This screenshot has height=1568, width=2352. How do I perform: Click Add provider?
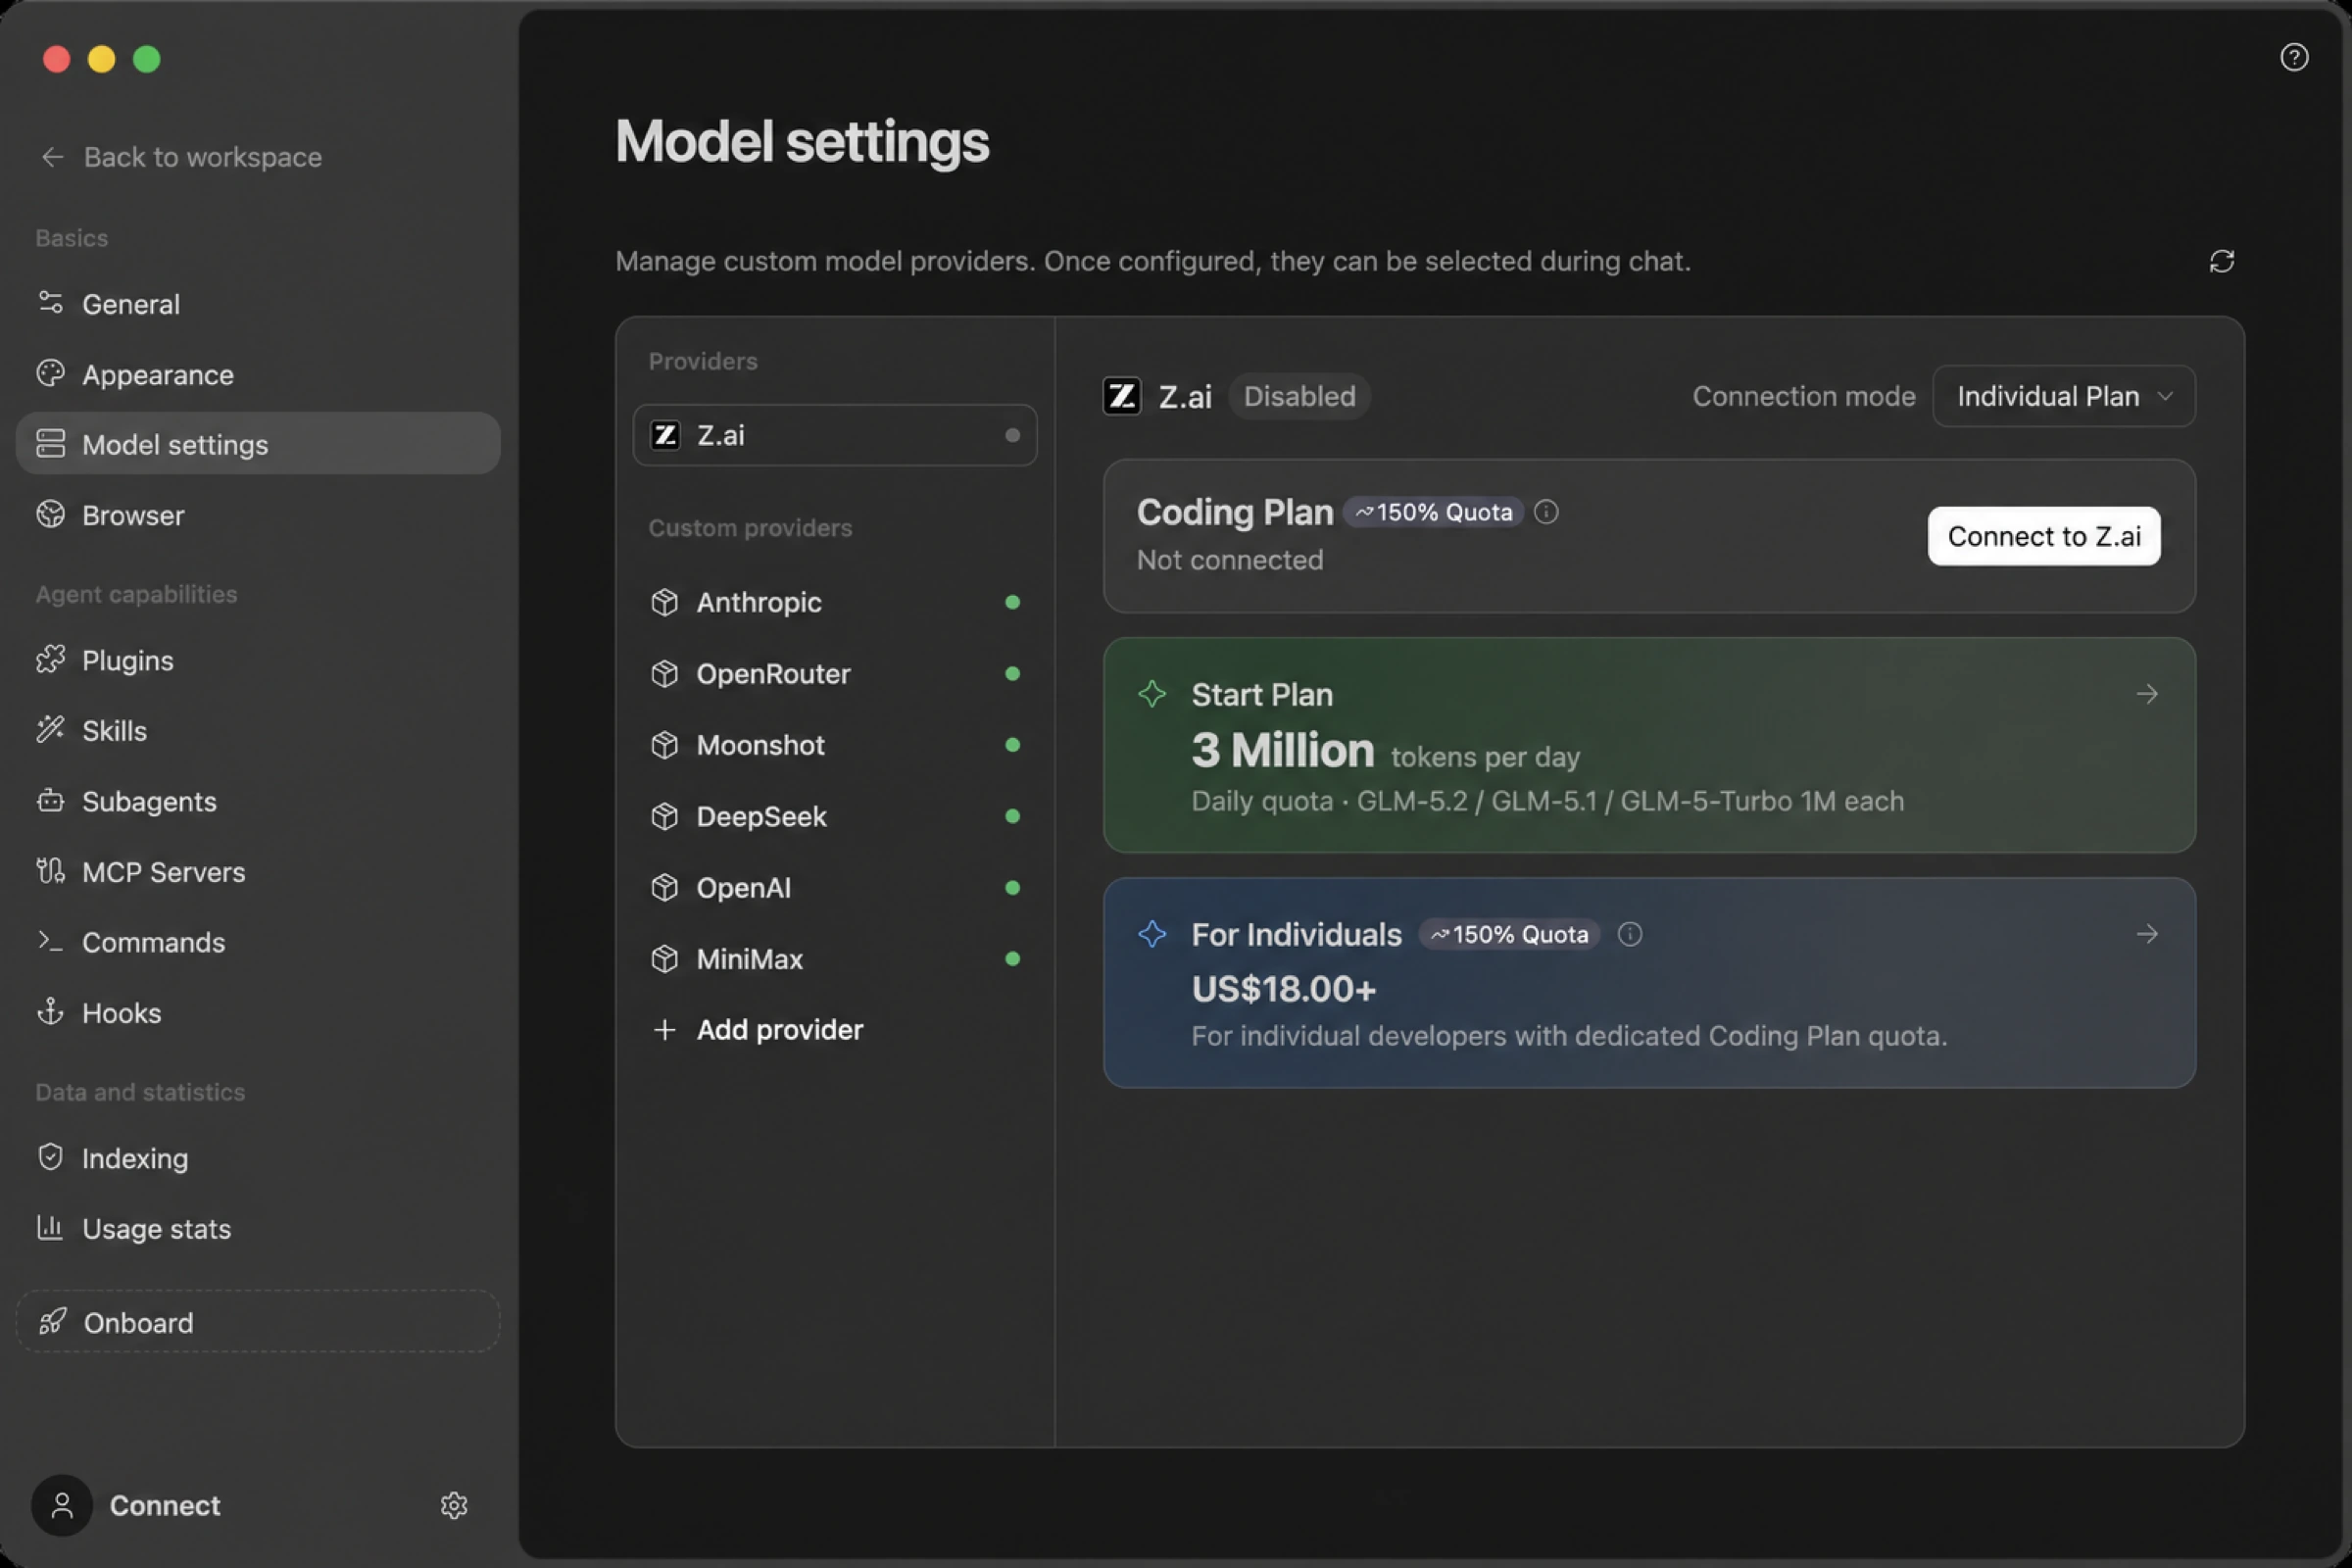(757, 1030)
